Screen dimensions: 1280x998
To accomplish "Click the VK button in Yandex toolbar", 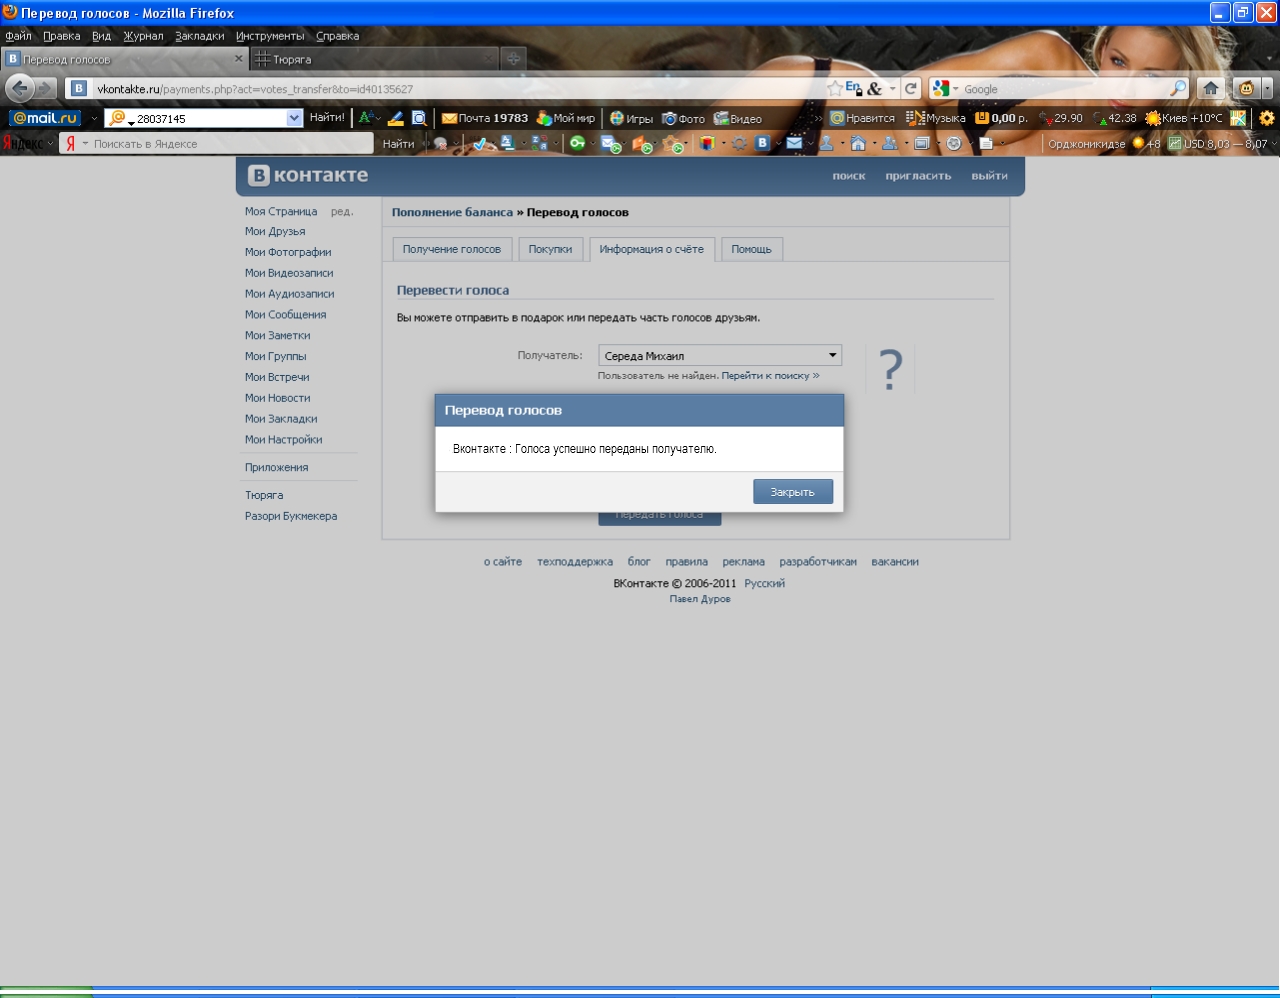I will pyautogui.click(x=762, y=143).
